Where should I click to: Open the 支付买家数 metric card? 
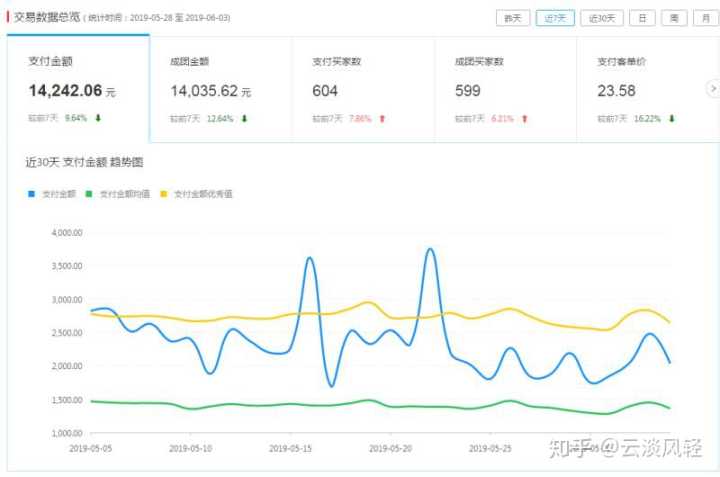coord(362,89)
